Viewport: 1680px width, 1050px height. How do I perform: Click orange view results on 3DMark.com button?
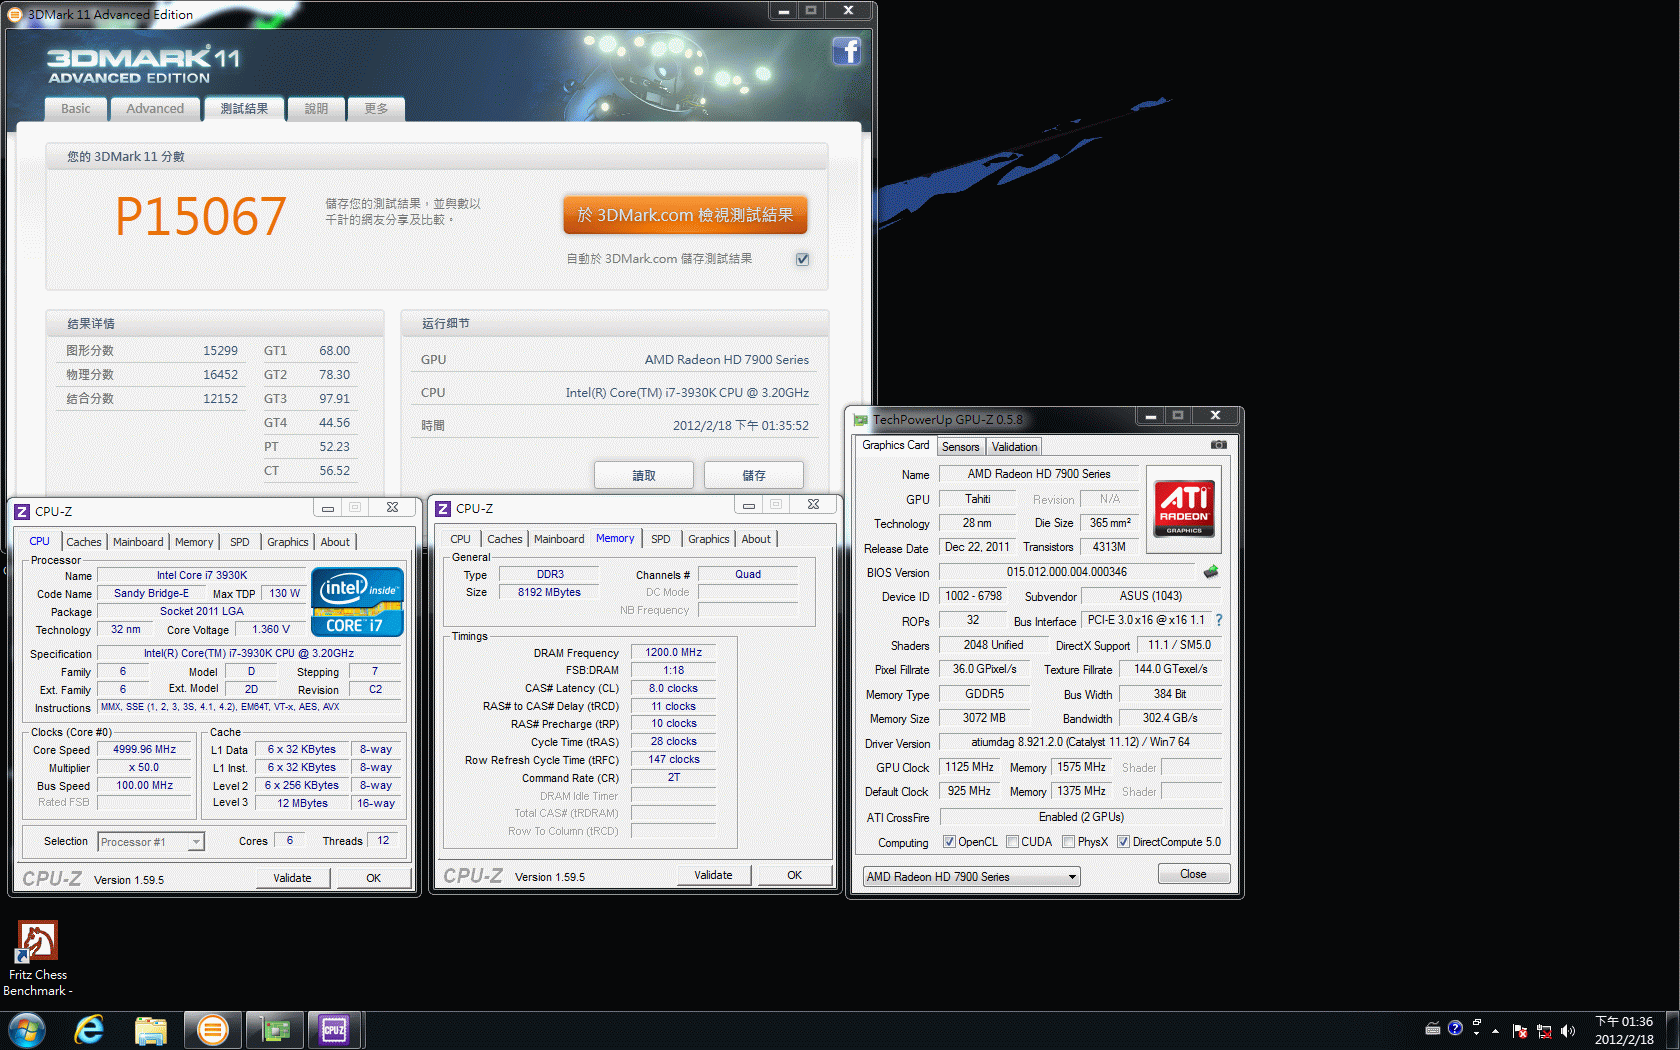click(685, 215)
